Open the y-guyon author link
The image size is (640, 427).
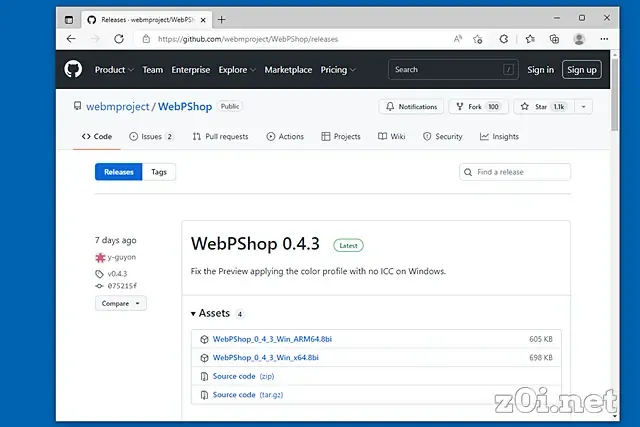(122, 257)
